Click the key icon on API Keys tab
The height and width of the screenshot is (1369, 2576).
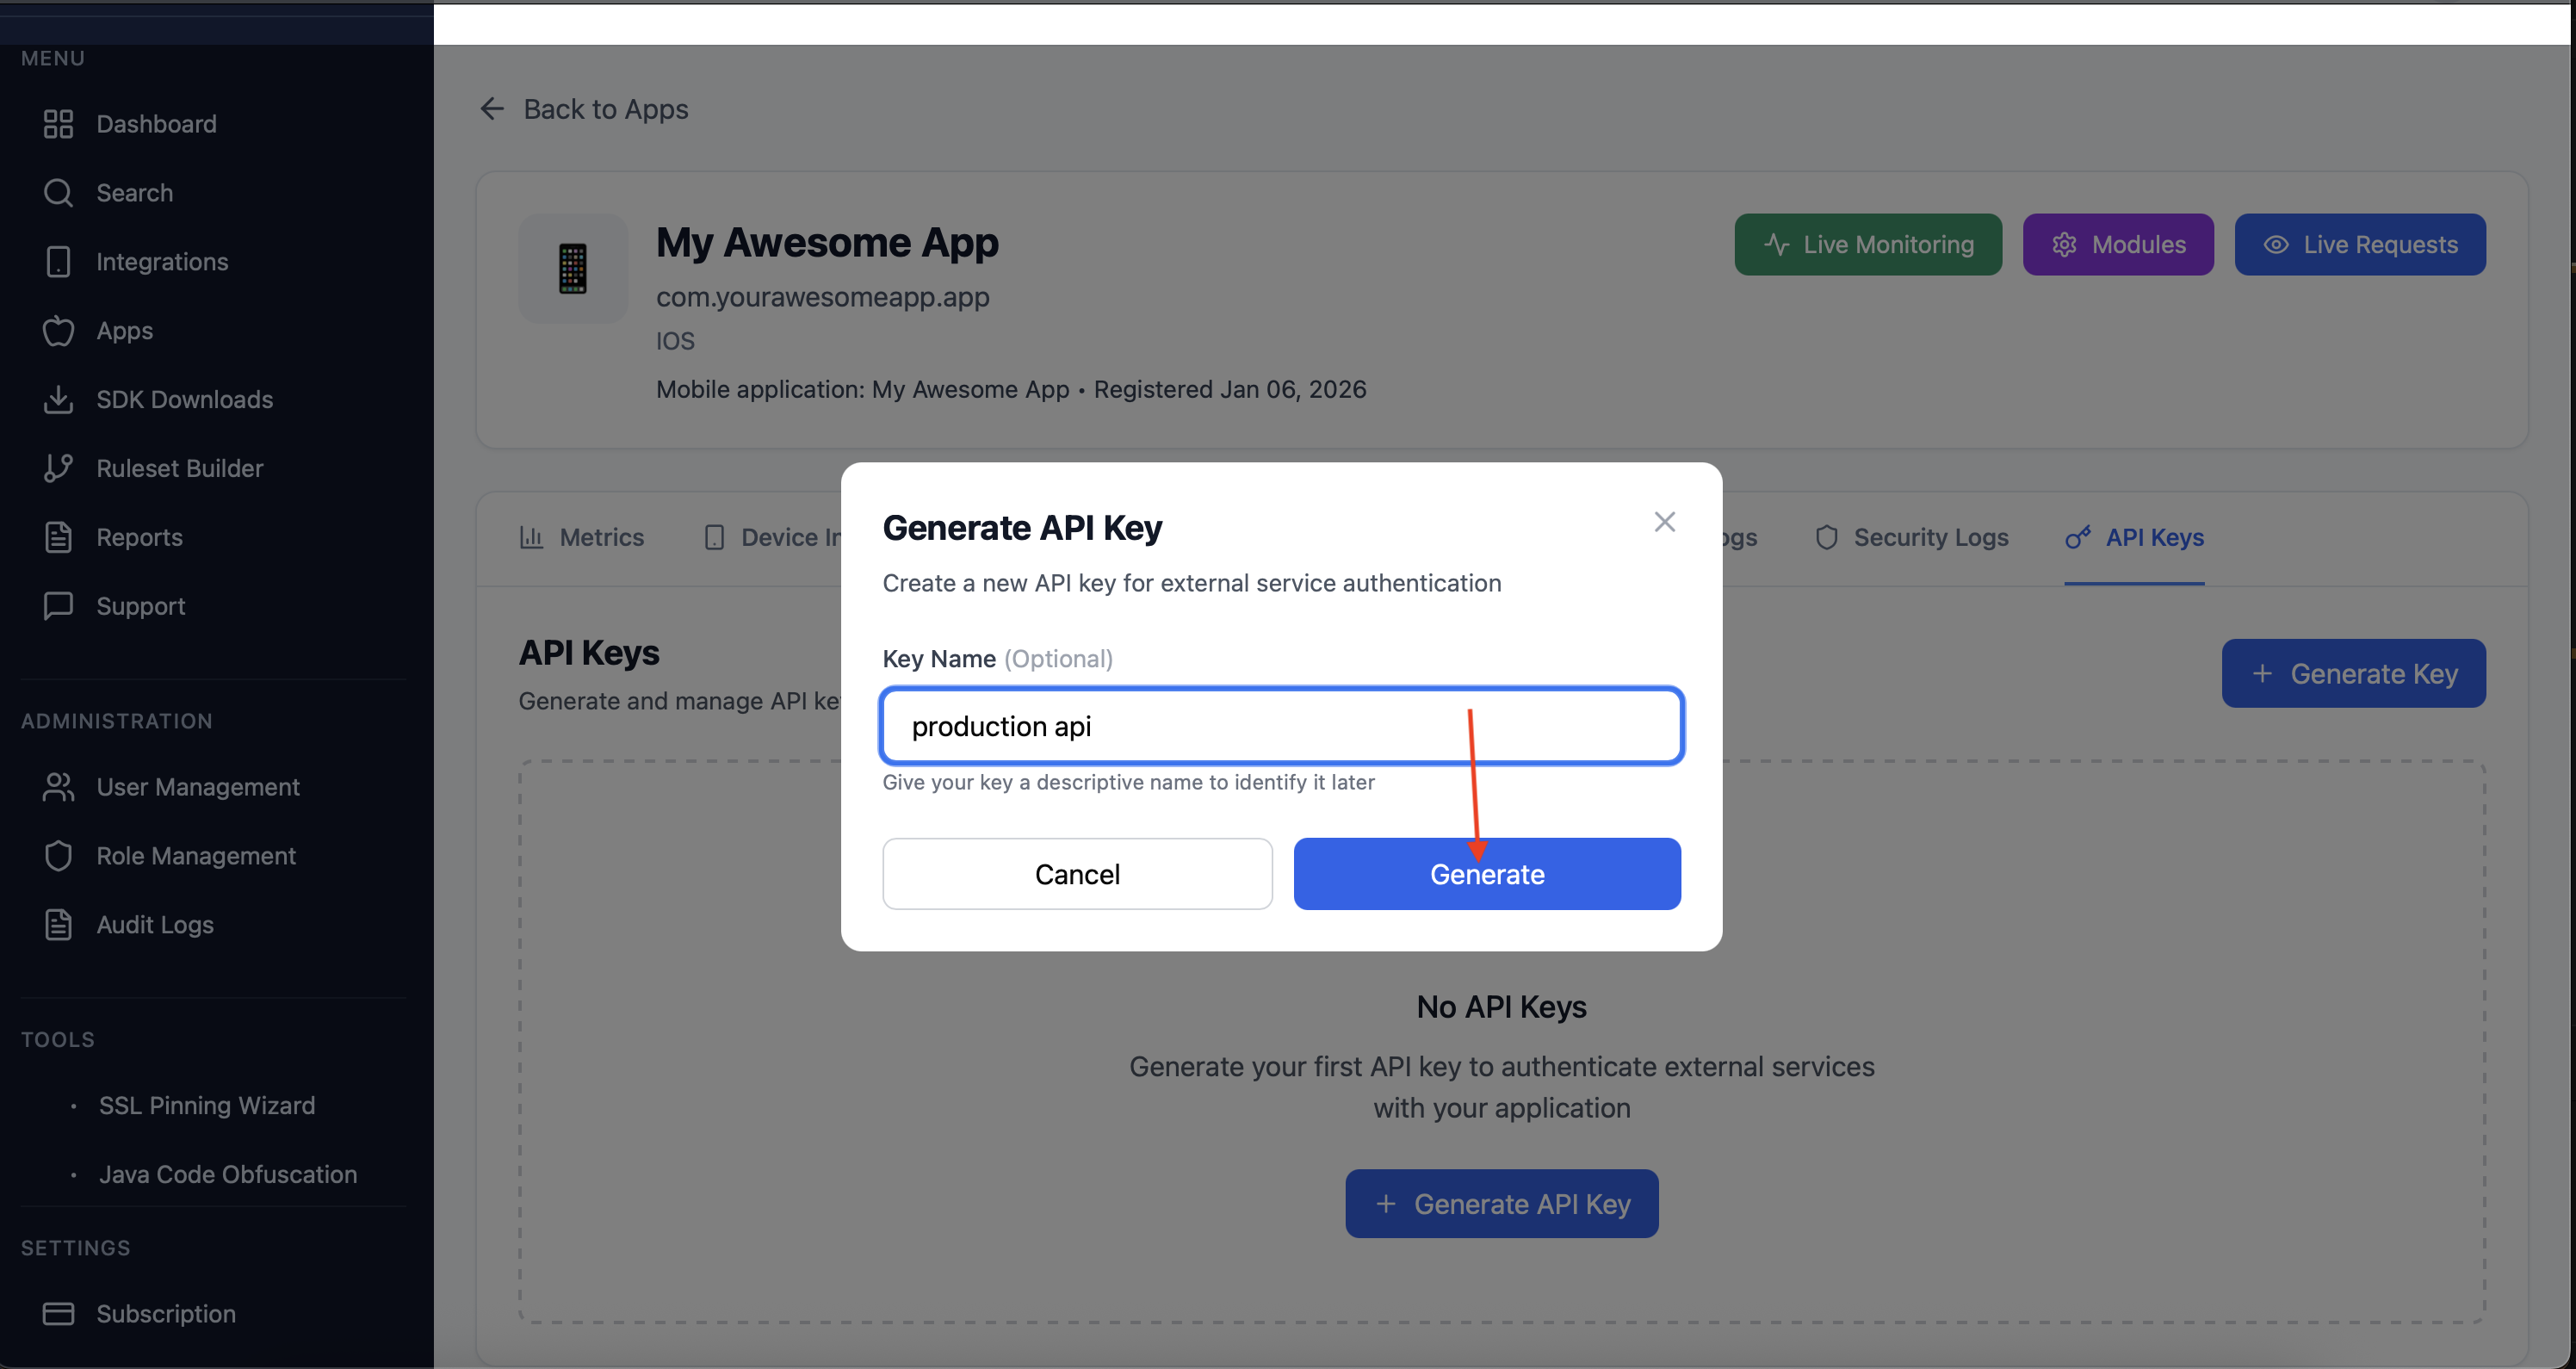[x=2078, y=538]
